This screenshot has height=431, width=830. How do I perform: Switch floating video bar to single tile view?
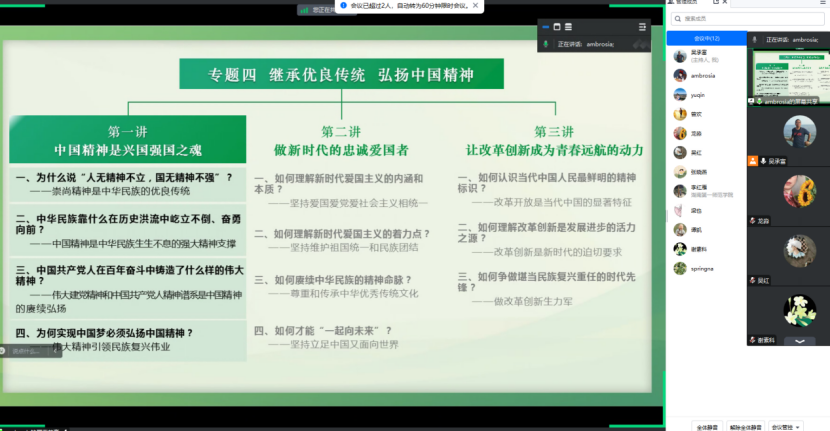coord(557,26)
